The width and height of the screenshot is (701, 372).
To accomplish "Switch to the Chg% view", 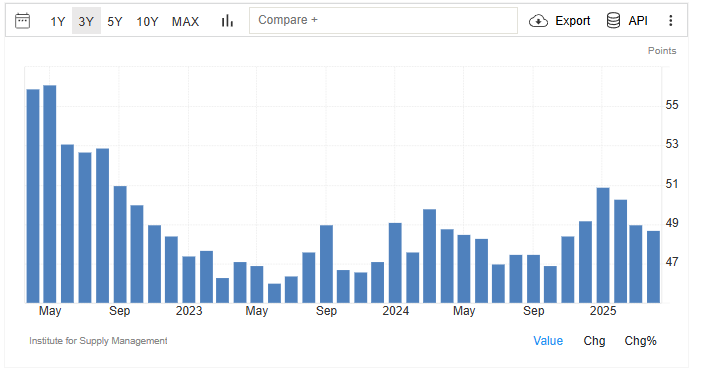I will (x=640, y=341).
